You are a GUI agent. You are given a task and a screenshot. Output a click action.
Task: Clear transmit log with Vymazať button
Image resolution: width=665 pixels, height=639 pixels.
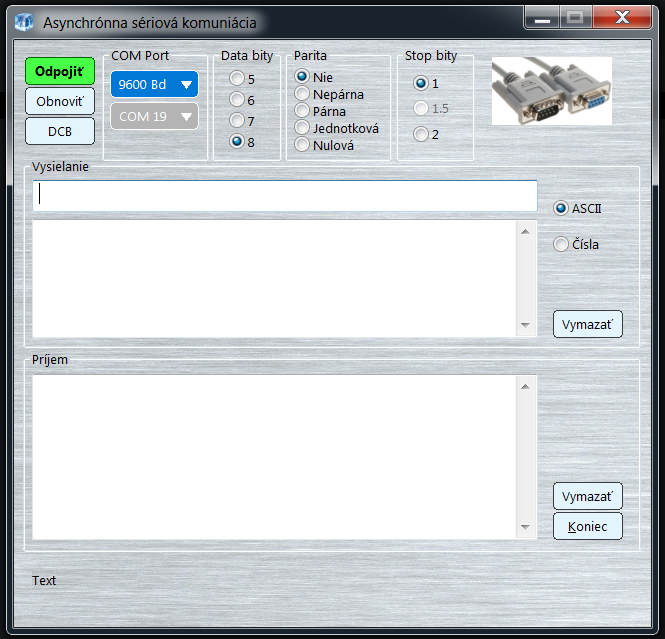click(587, 325)
